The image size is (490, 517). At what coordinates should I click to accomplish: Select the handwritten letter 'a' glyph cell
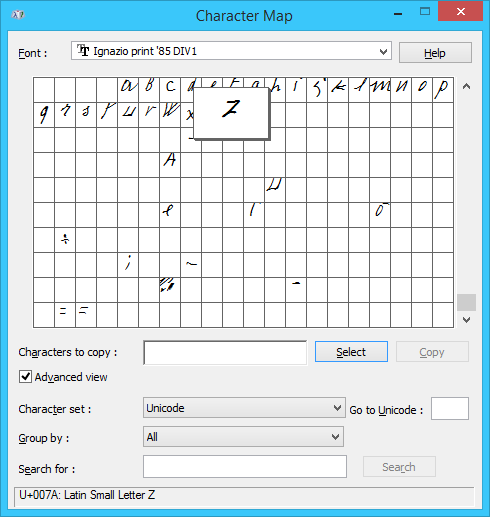pyautogui.click(x=128, y=90)
